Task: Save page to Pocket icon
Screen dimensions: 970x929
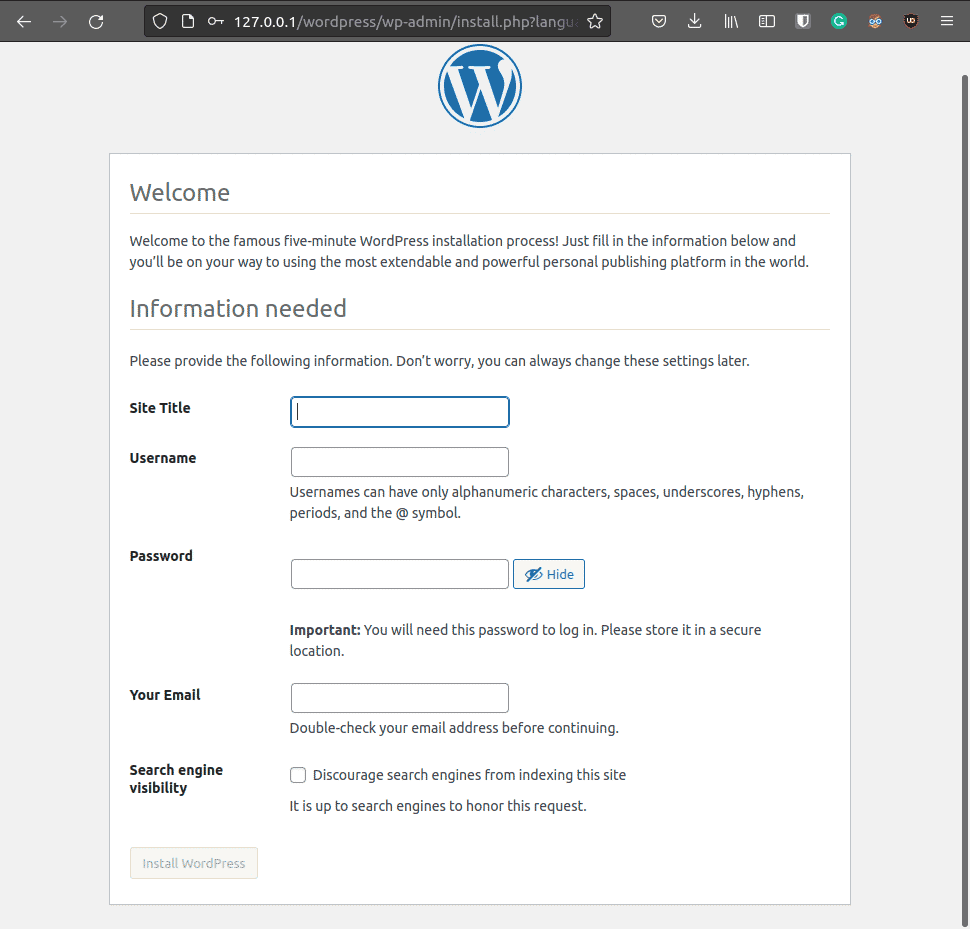Action: [x=659, y=22]
